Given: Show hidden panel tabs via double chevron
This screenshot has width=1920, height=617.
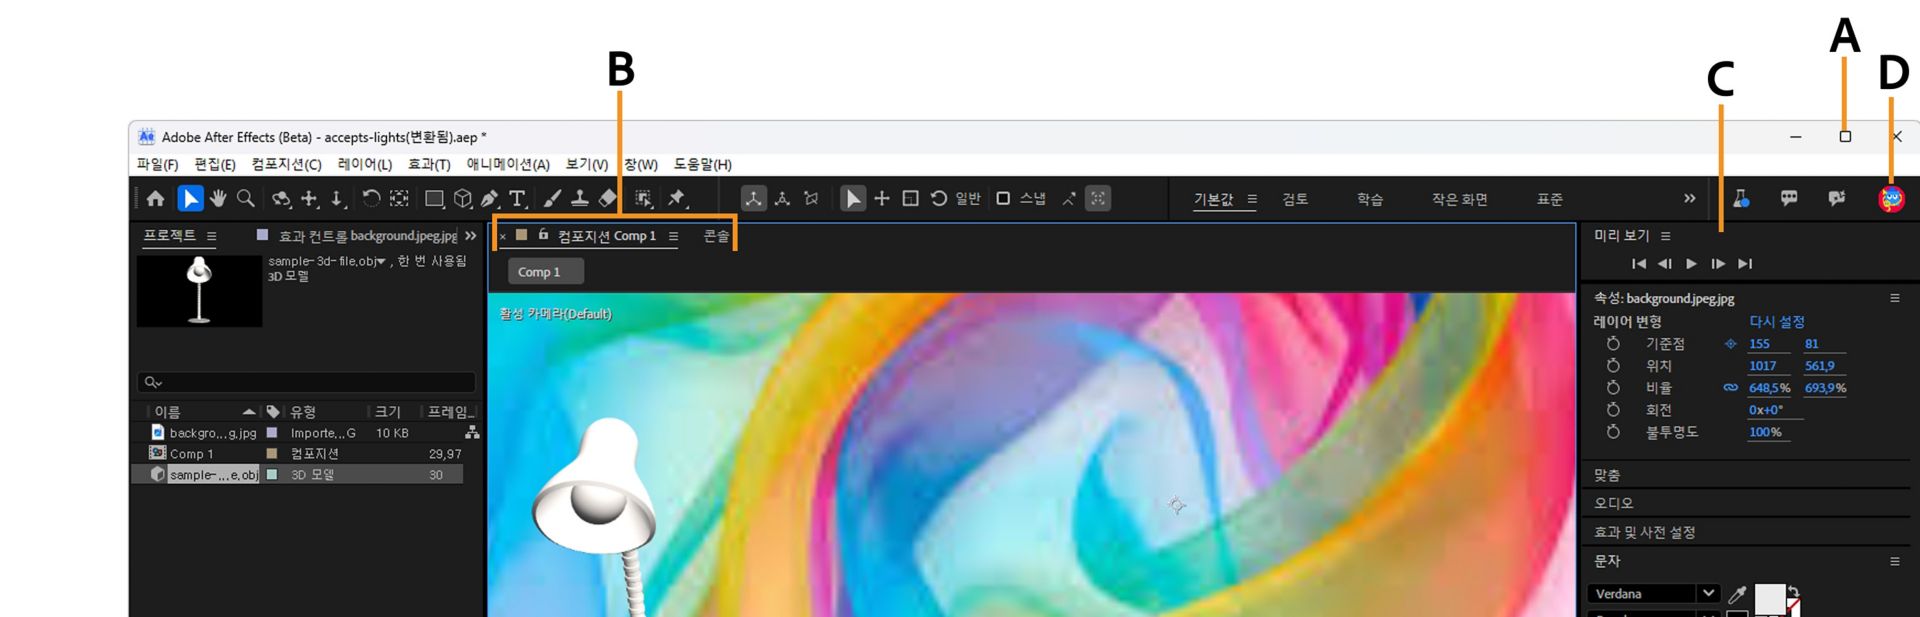Looking at the screenshot, I should click(471, 236).
